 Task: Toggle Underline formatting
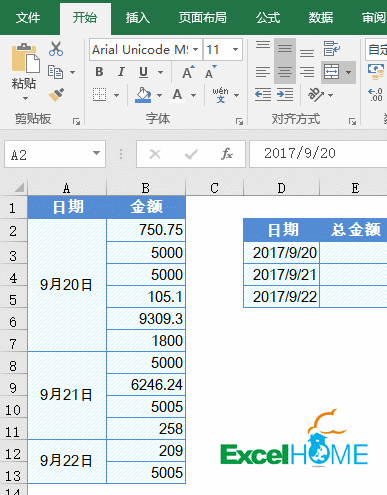click(143, 72)
